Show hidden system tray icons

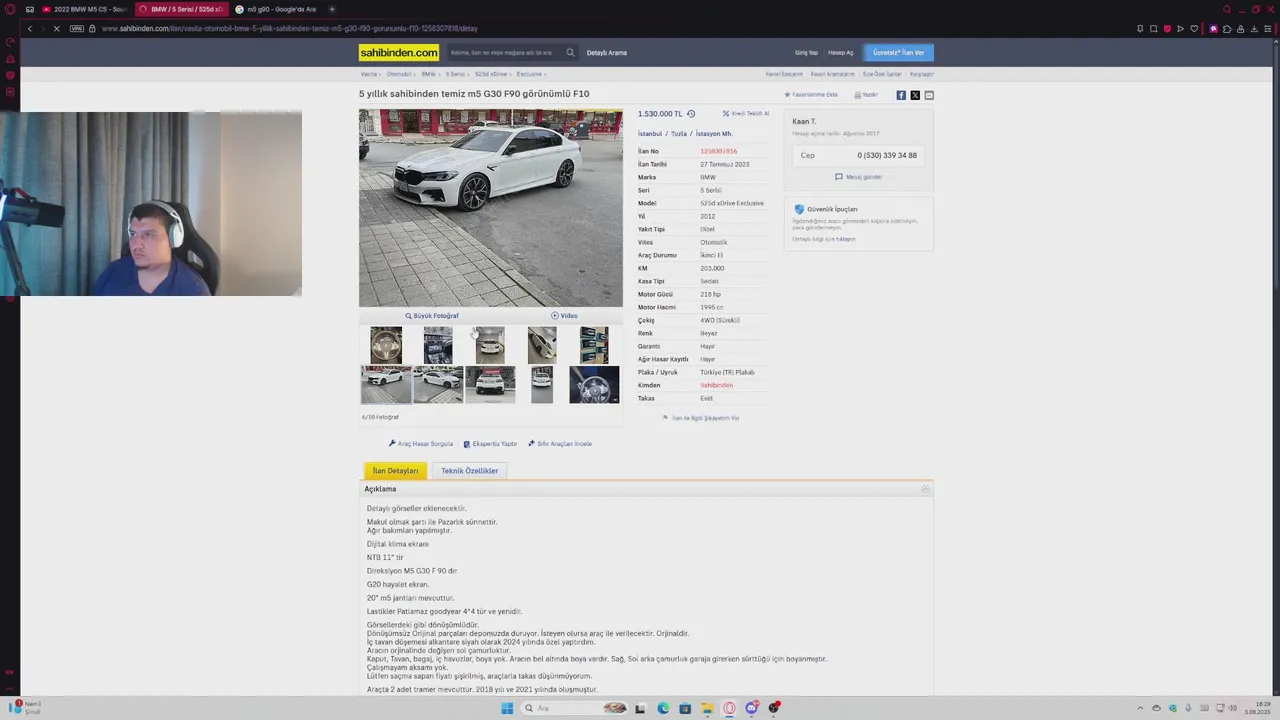pyautogui.click(x=1141, y=708)
